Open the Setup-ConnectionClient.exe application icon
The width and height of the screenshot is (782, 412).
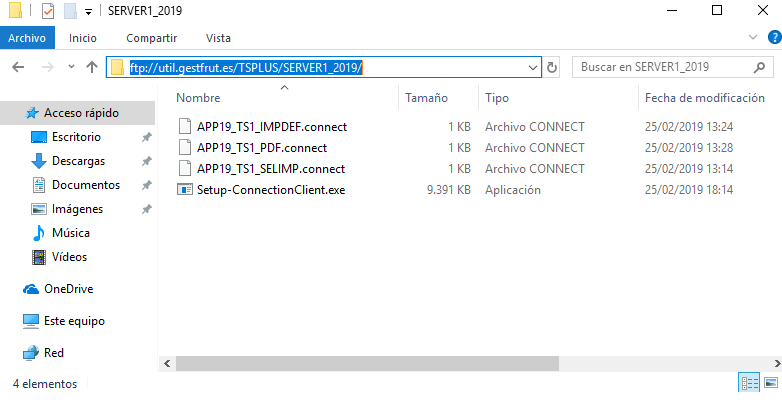[184, 189]
